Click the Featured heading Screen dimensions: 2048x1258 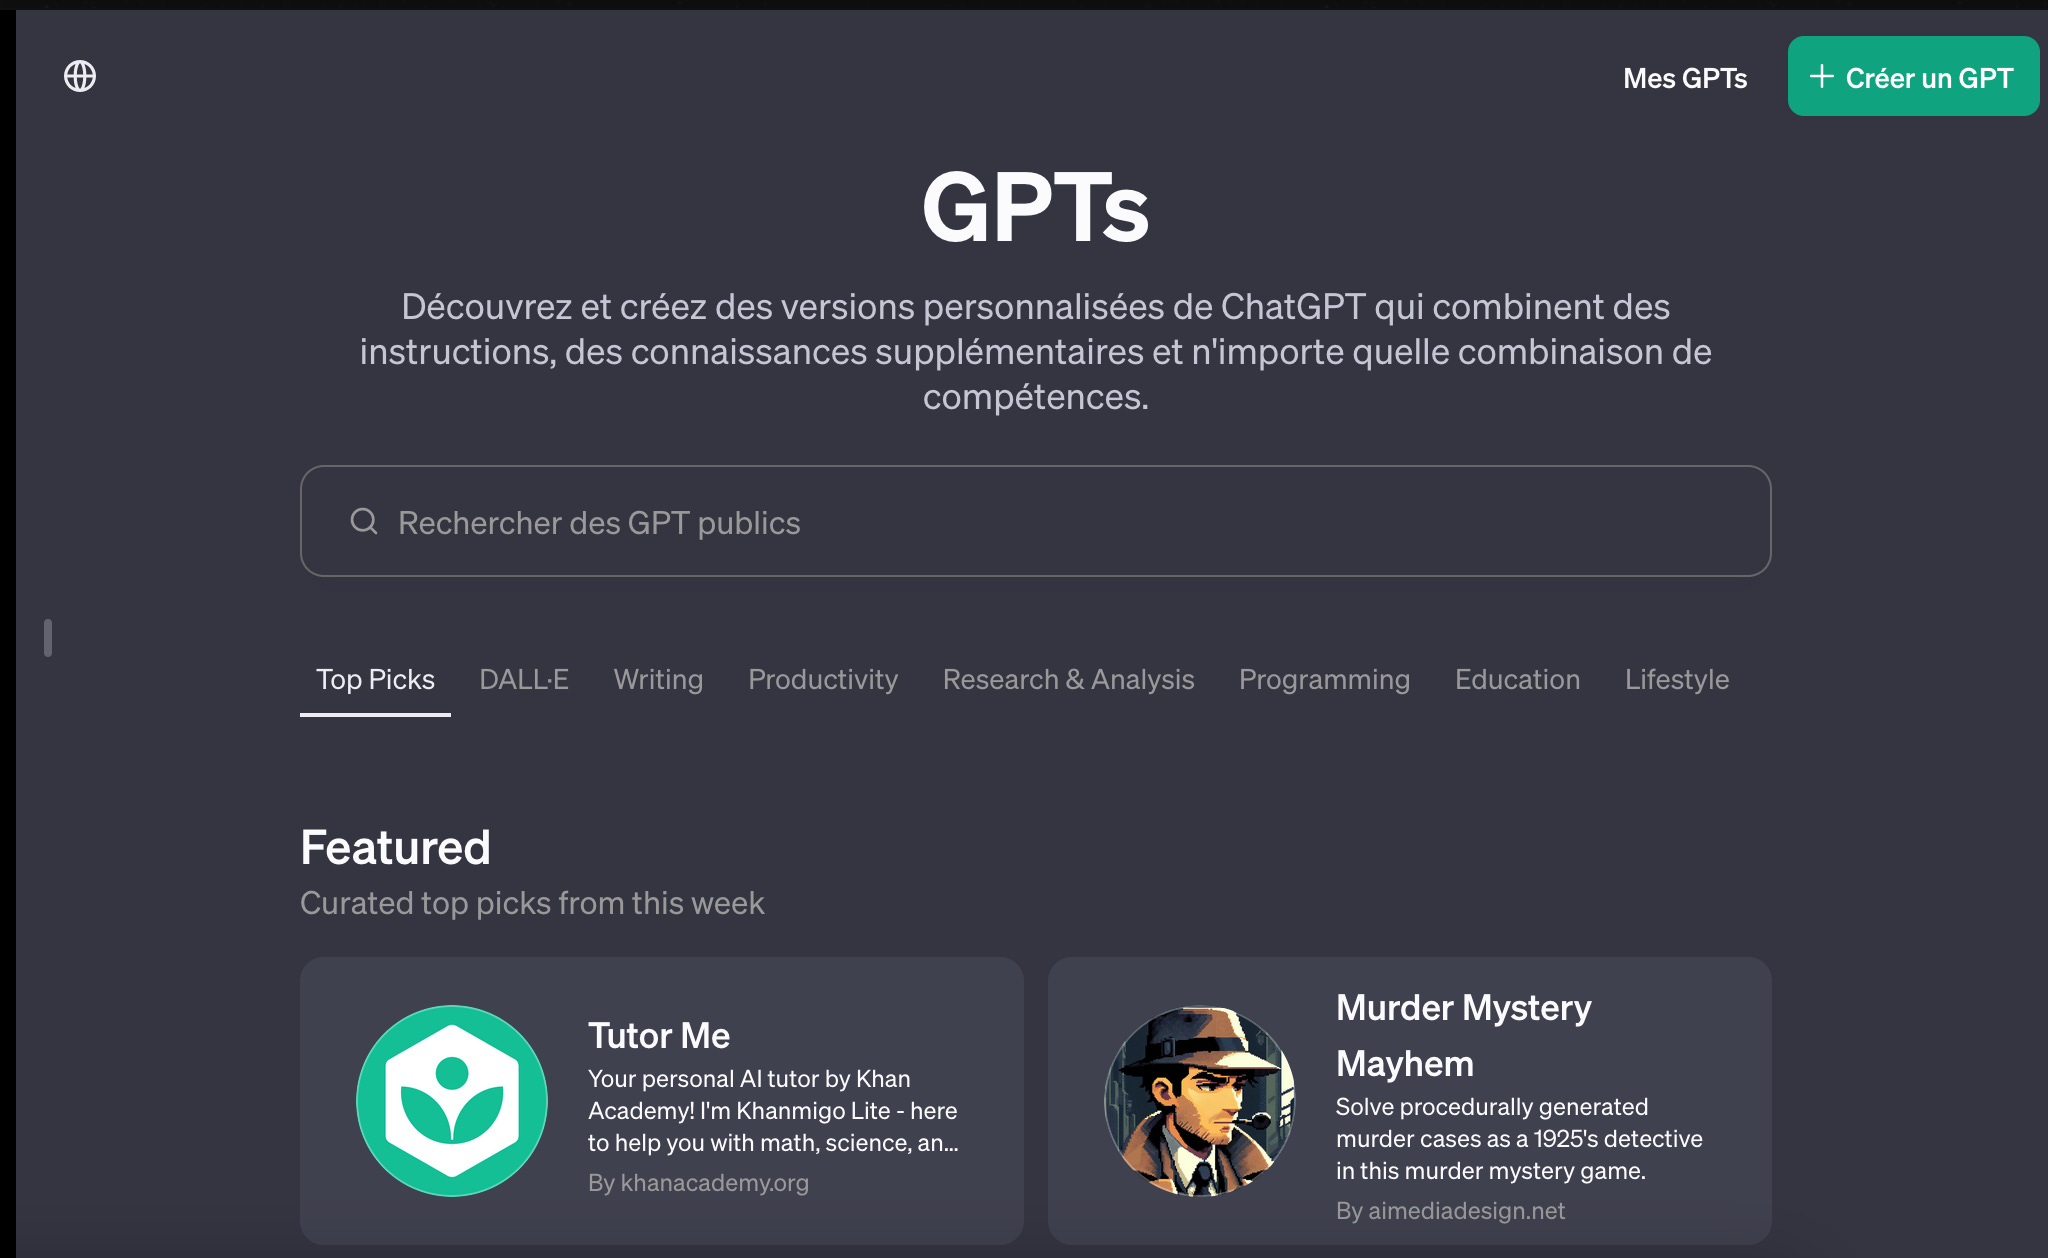tap(395, 848)
